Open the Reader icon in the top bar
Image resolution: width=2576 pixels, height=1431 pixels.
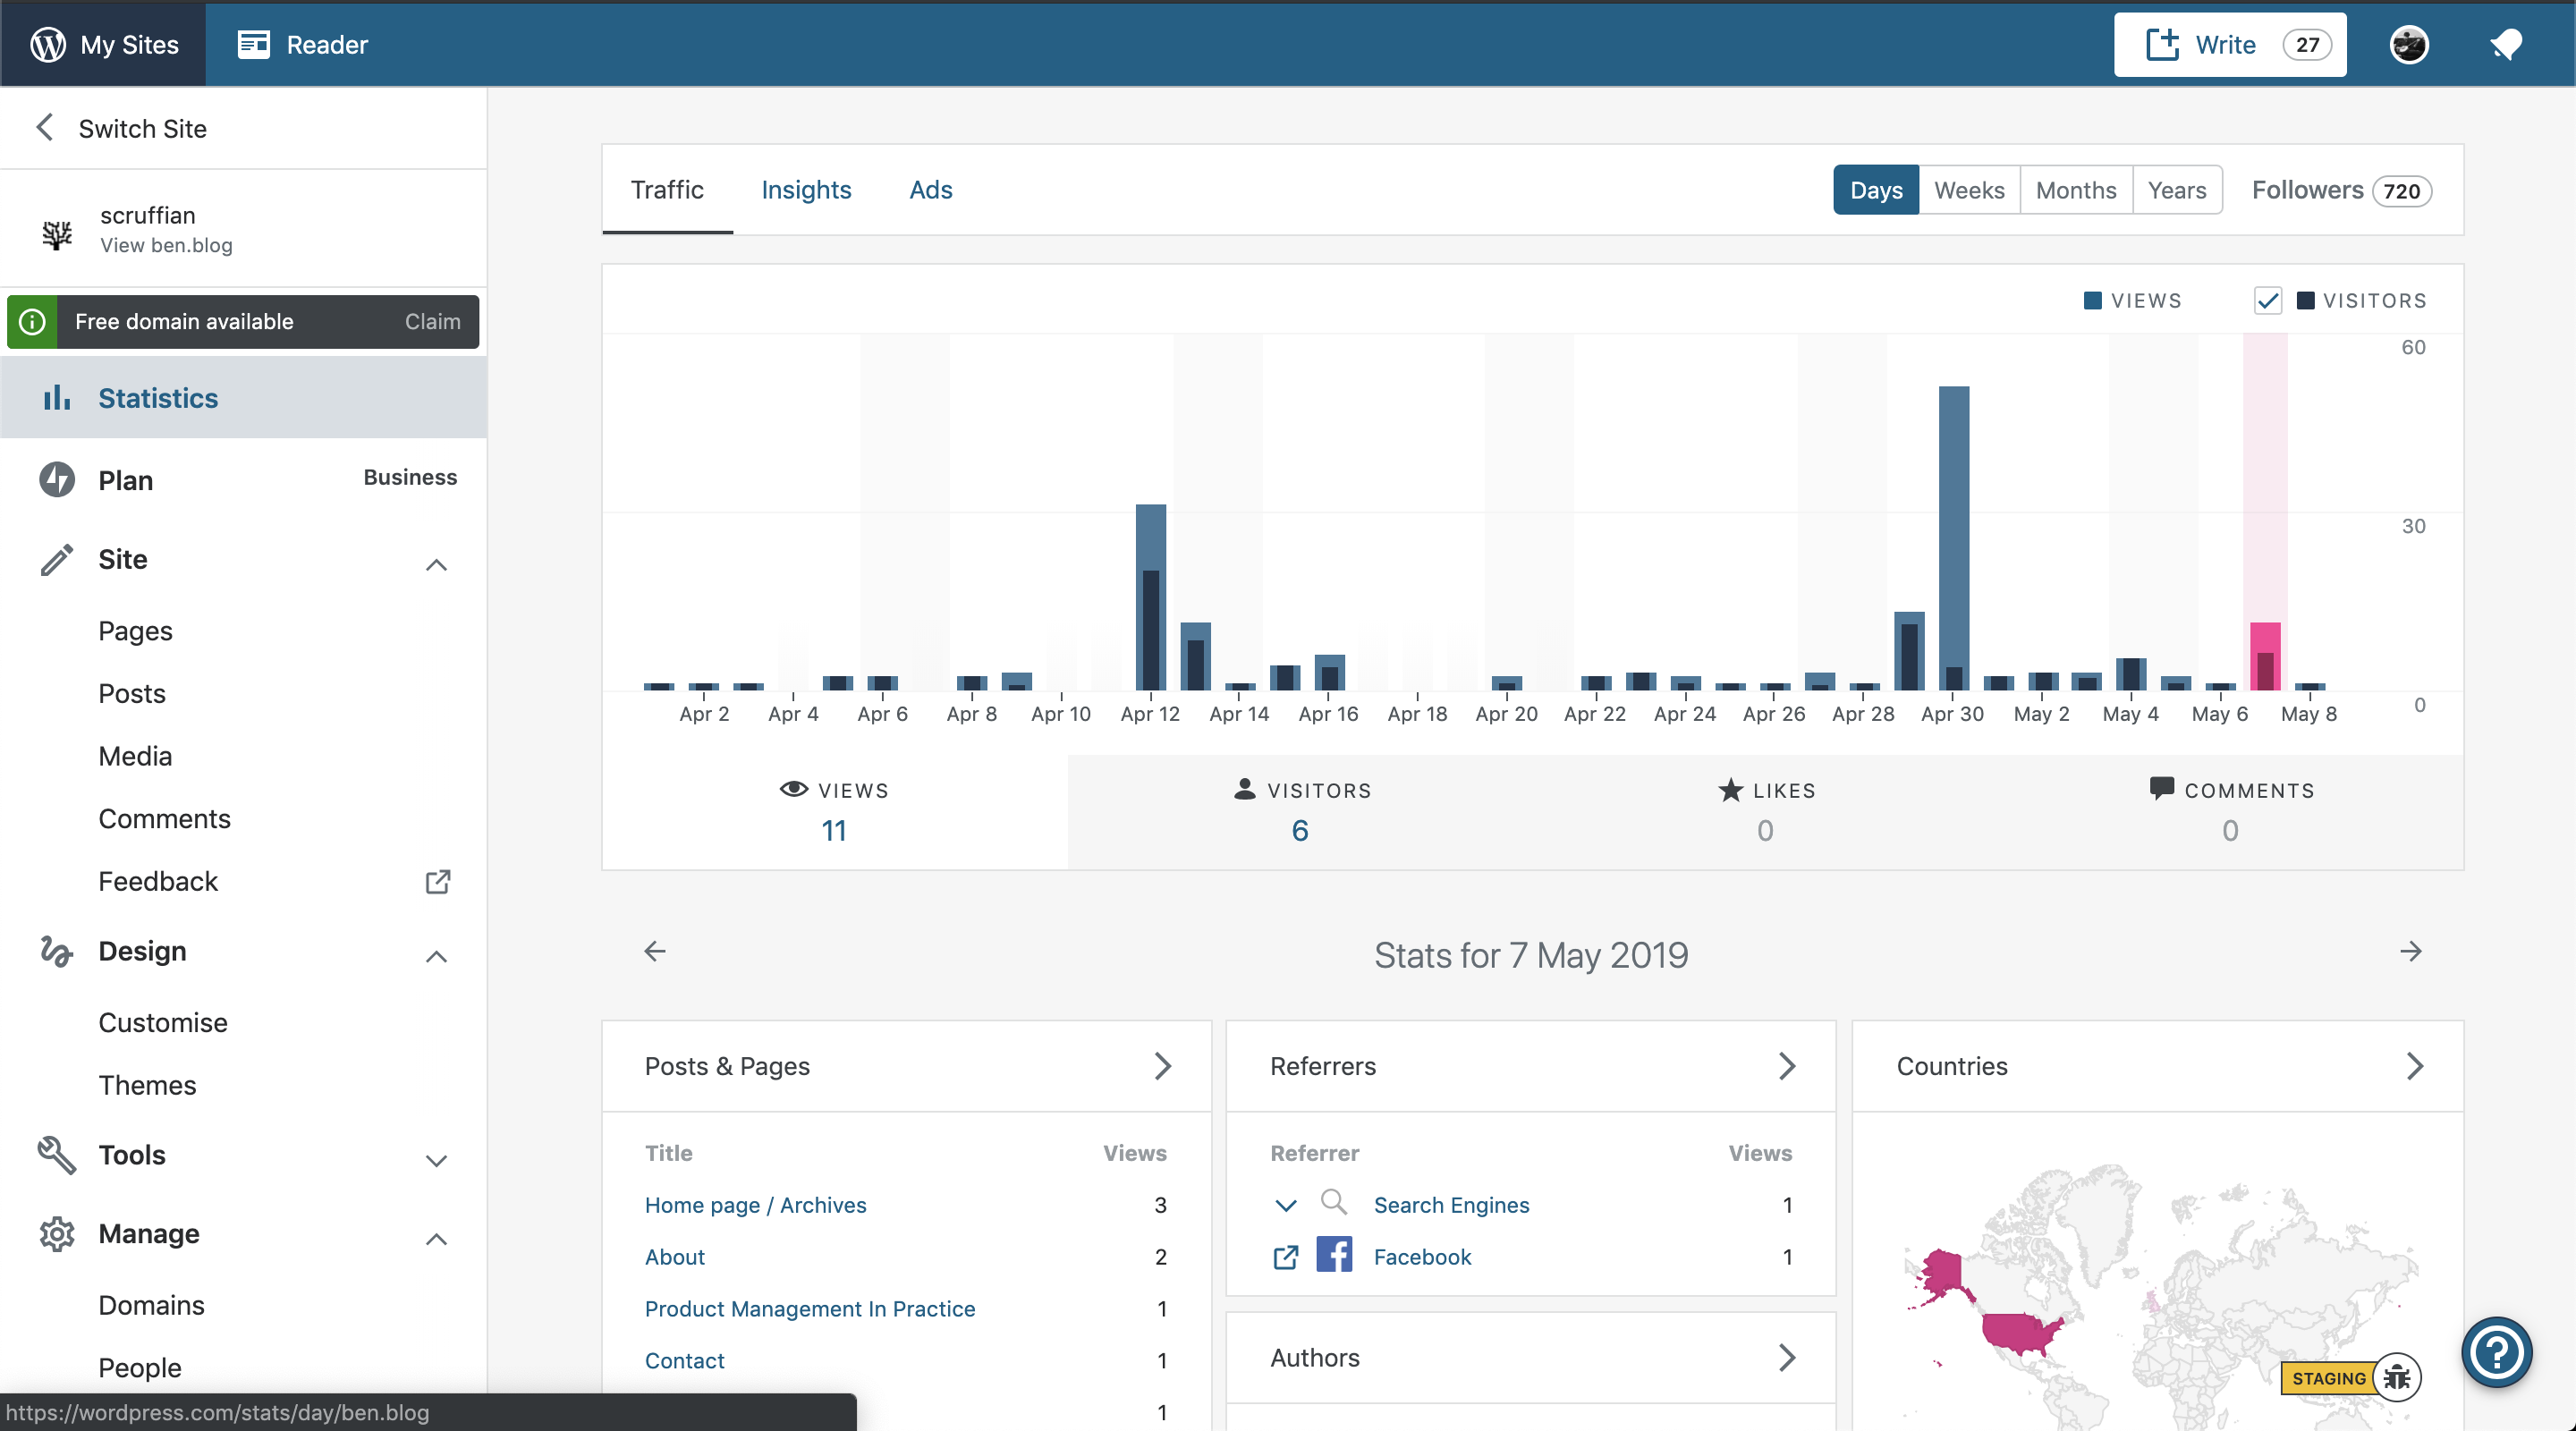254,44
